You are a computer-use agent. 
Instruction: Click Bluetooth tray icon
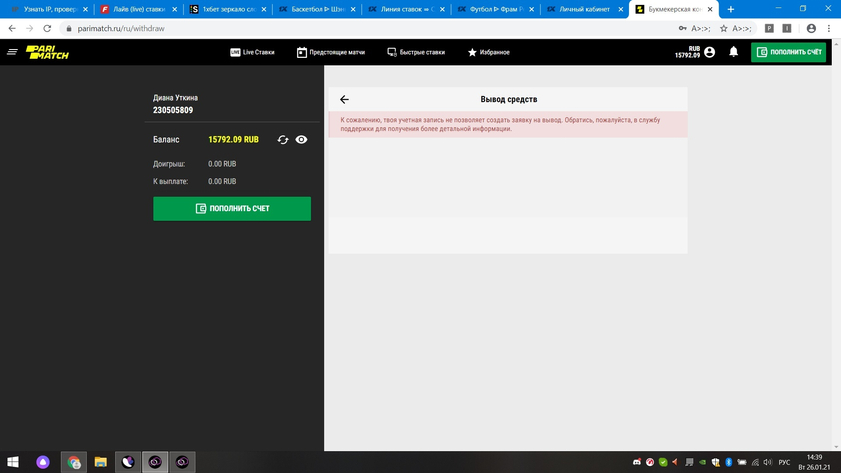coord(728,462)
